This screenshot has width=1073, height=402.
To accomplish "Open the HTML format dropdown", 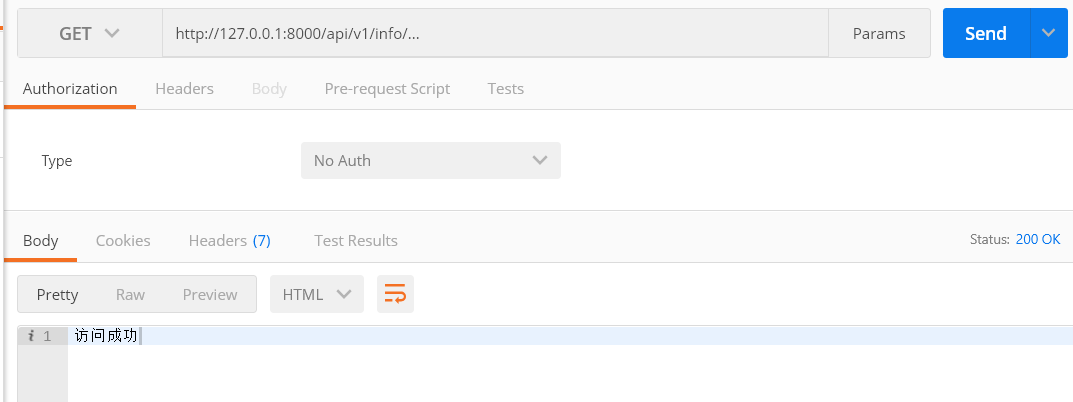I will [x=316, y=294].
